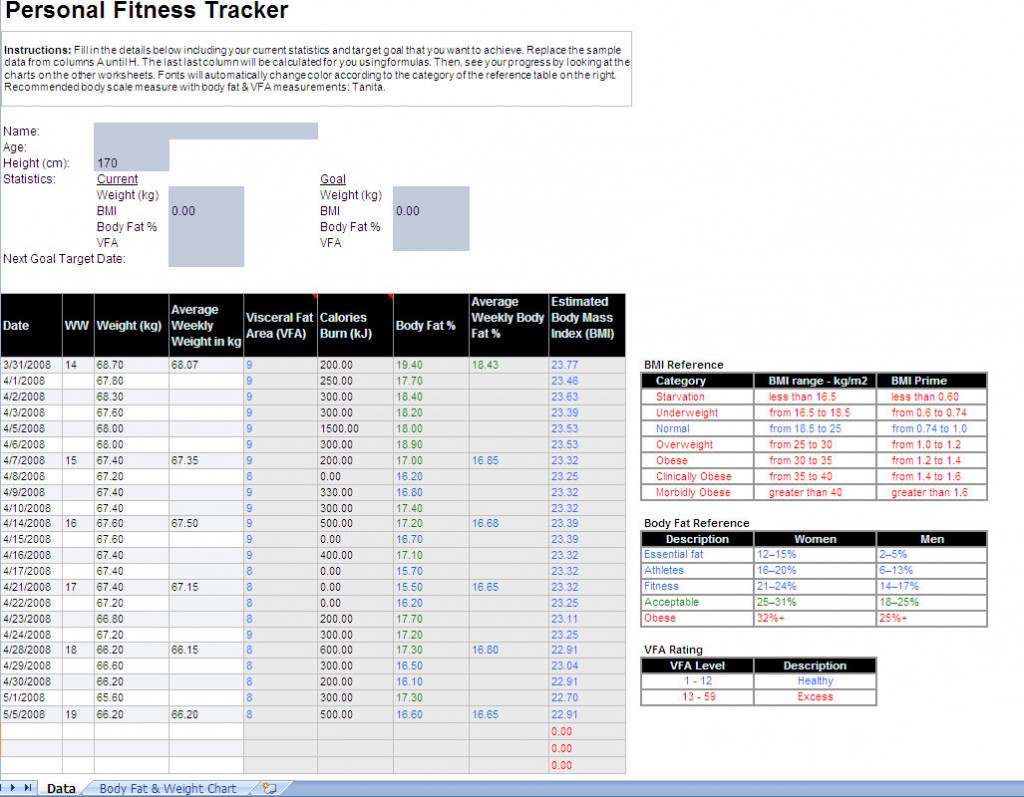Select the Healthy description cell
Screen dimensions: 1024x797
point(814,681)
